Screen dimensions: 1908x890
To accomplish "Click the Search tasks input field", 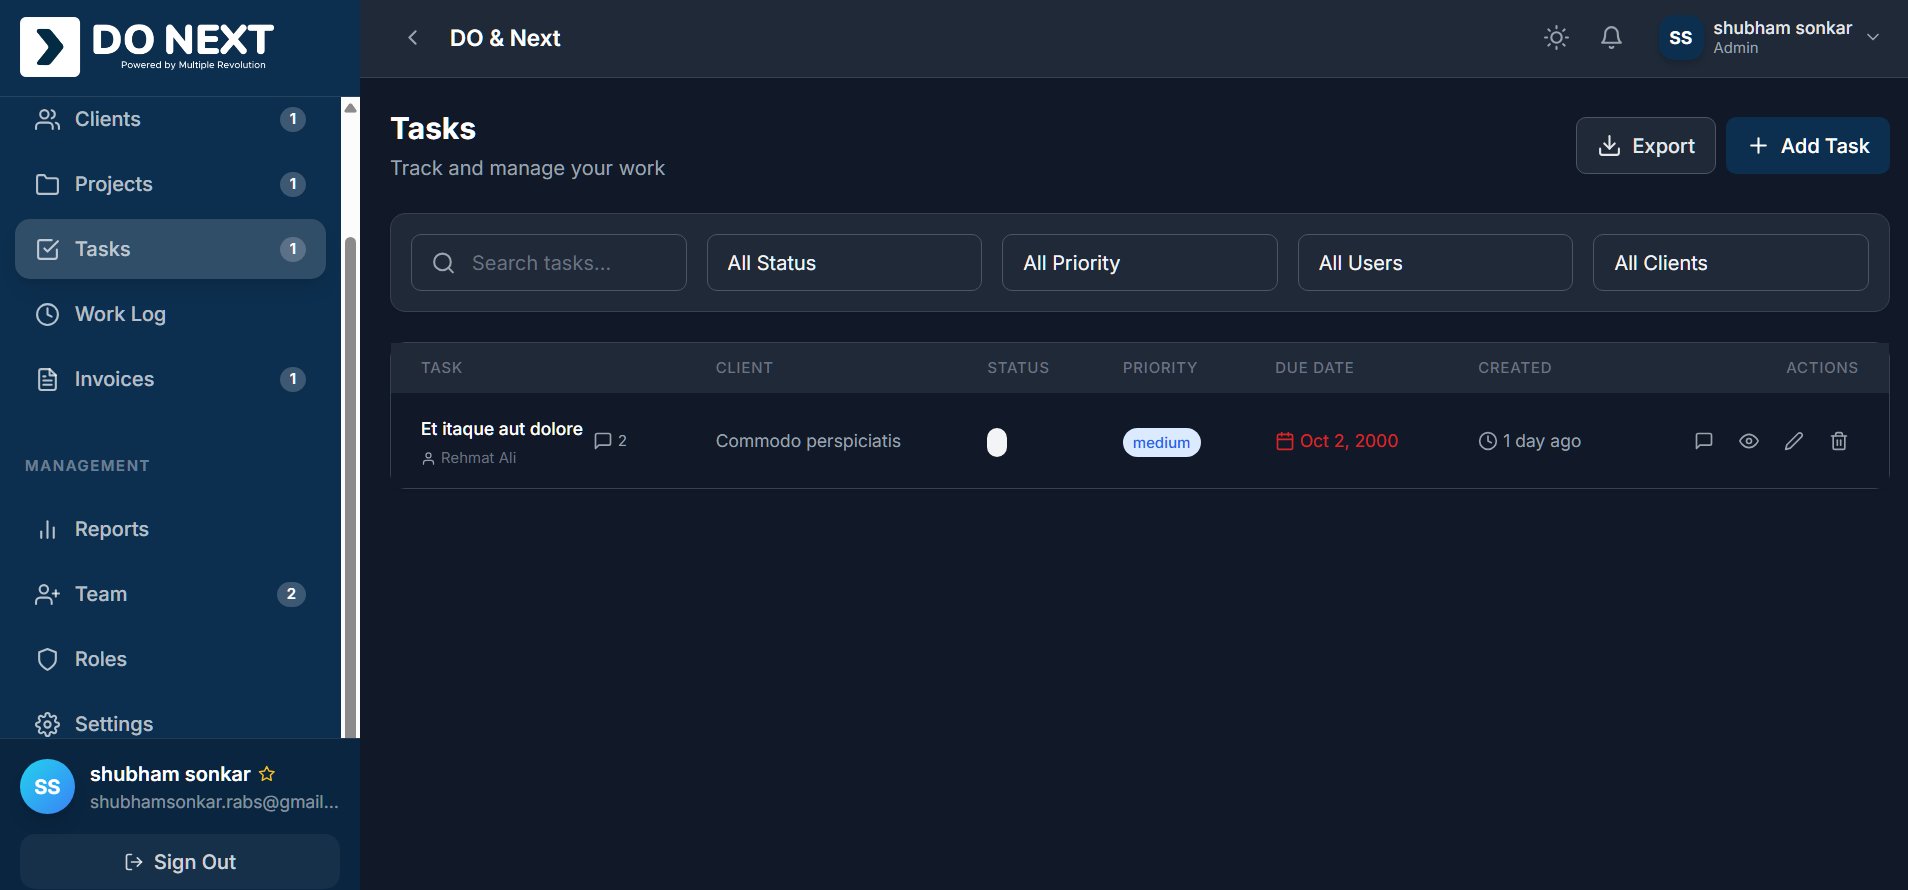I will click(560, 263).
